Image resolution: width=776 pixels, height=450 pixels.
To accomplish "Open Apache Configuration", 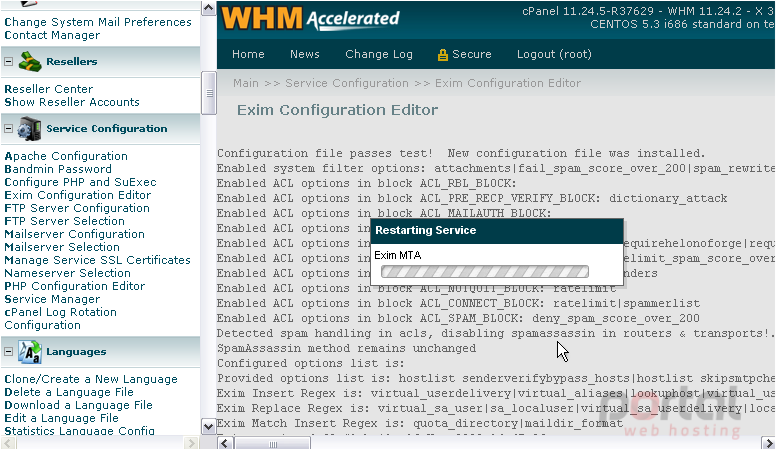I will click(66, 156).
